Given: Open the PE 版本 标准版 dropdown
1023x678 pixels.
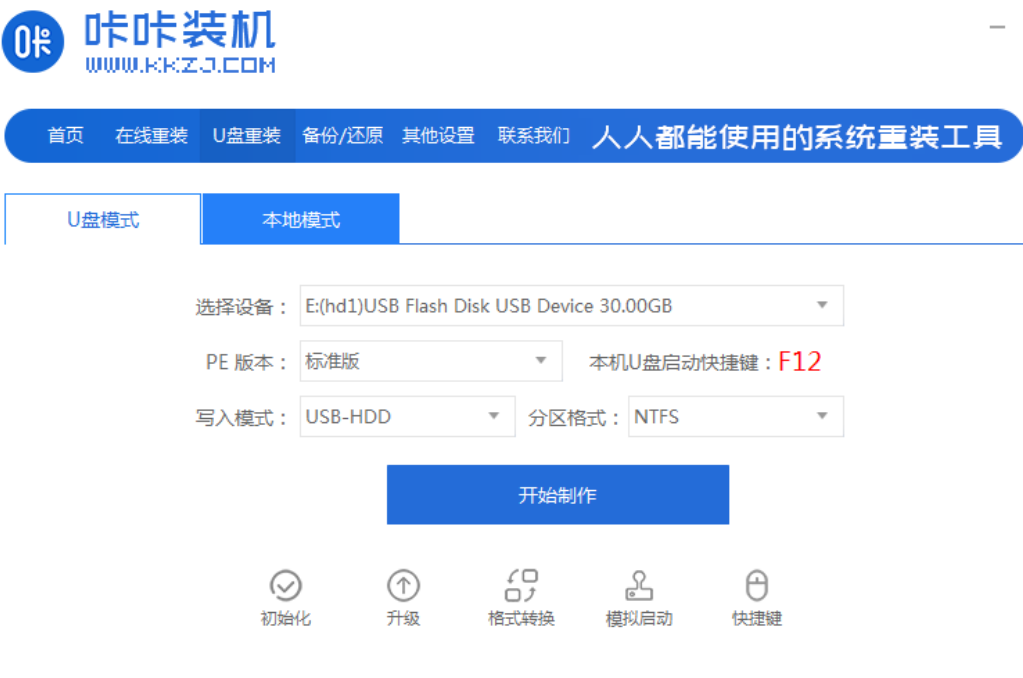Looking at the screenshot, I should (x=431, y=361).
